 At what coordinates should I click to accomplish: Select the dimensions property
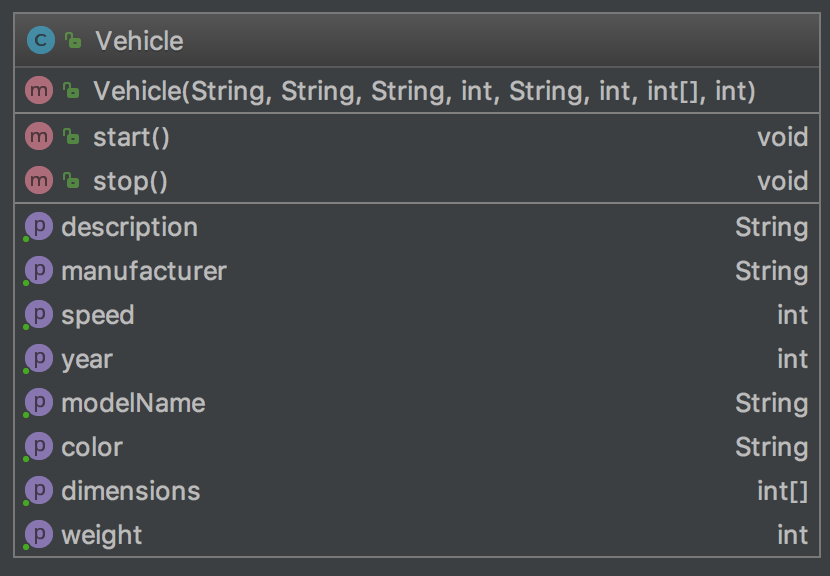tap(417, 491)
